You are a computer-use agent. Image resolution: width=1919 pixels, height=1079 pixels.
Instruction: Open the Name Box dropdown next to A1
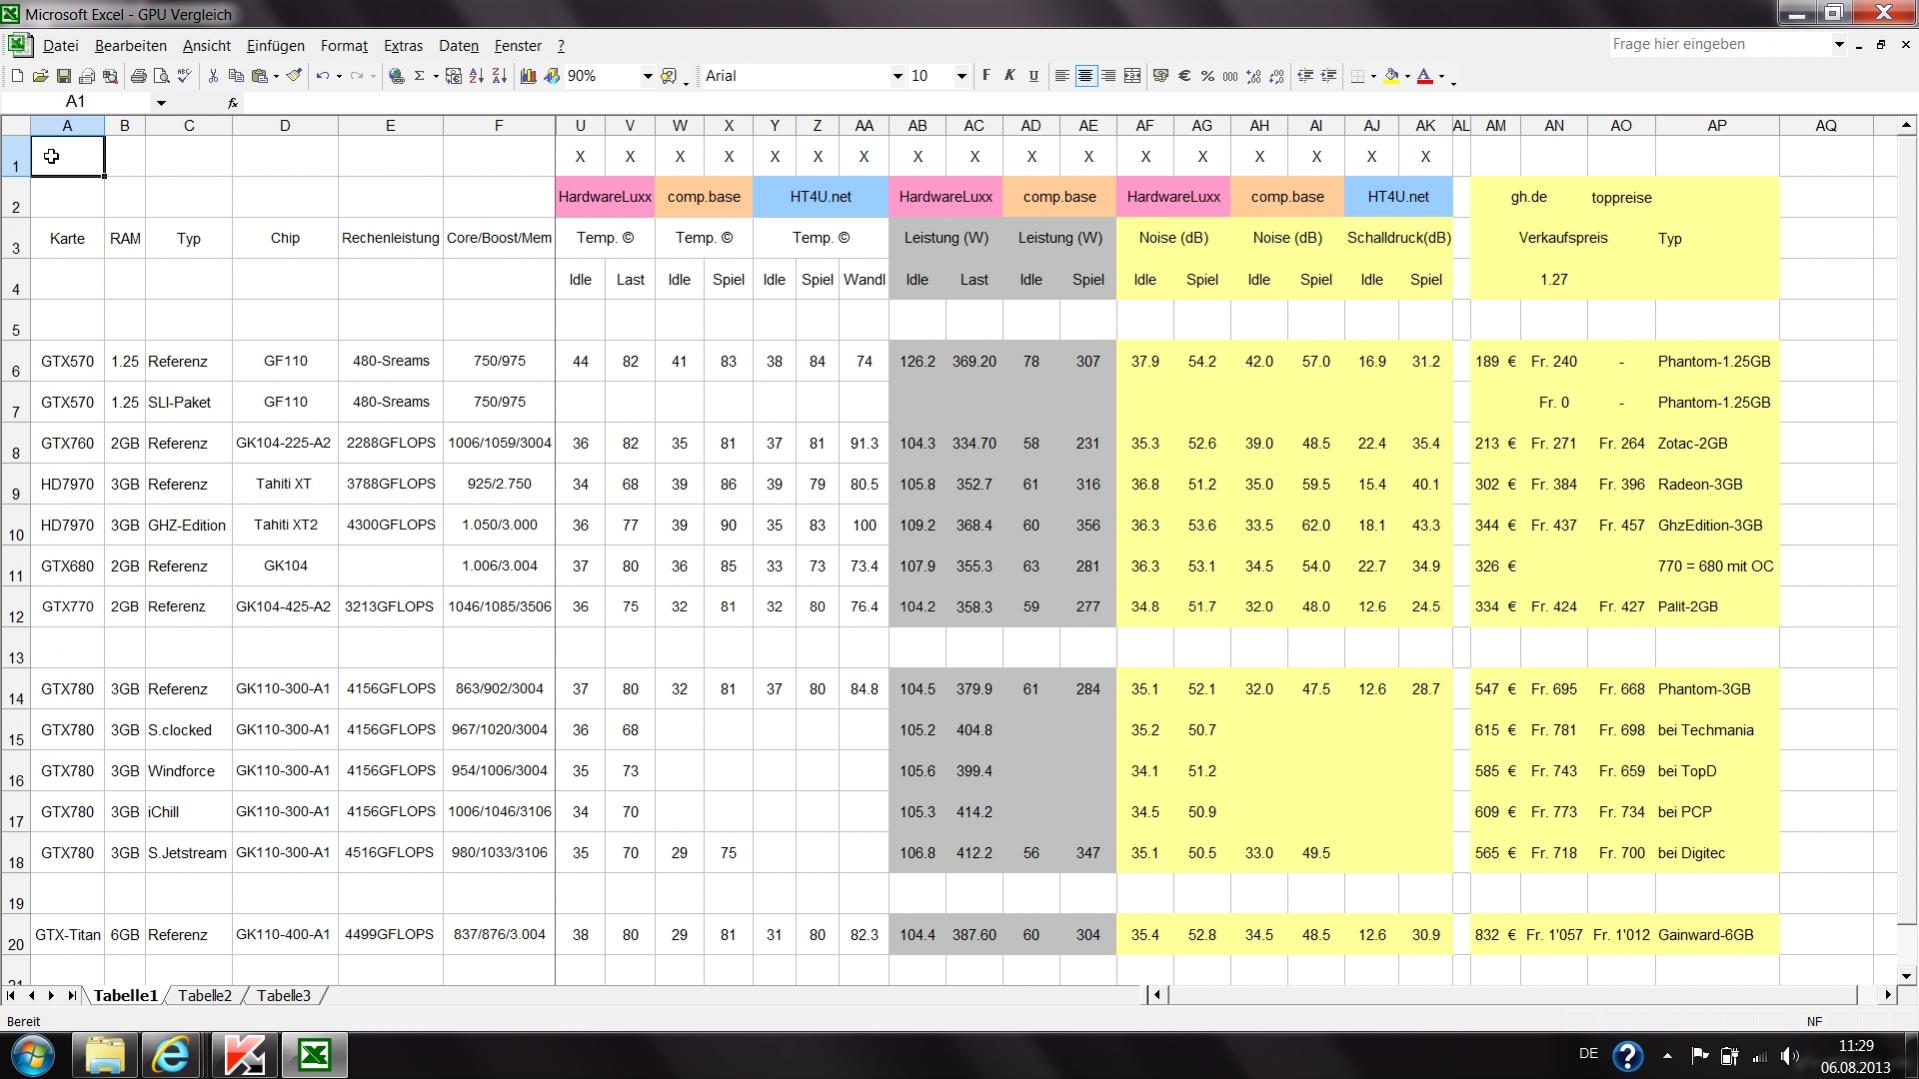[160, 102]
